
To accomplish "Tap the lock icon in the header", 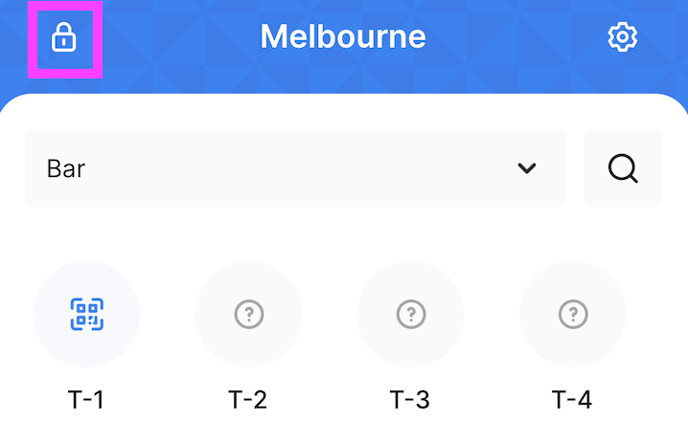I will click(63, 39).
